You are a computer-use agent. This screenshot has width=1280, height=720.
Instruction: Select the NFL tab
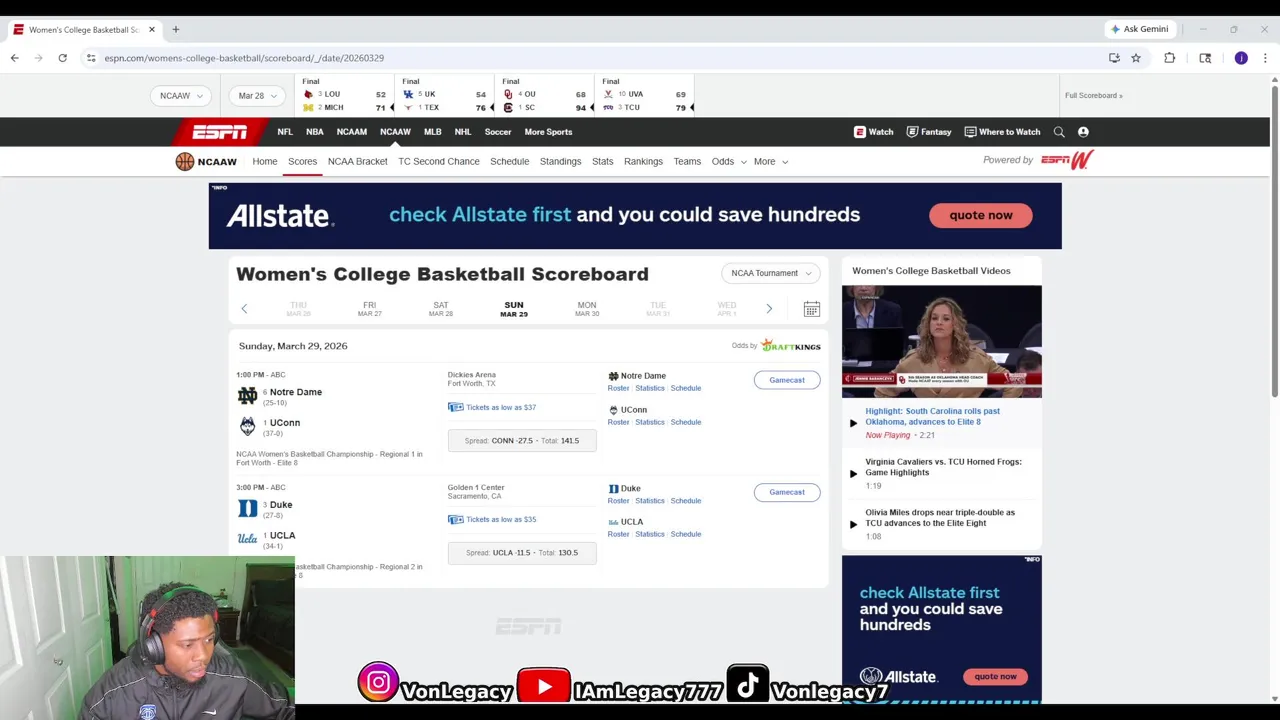[285, 132]
